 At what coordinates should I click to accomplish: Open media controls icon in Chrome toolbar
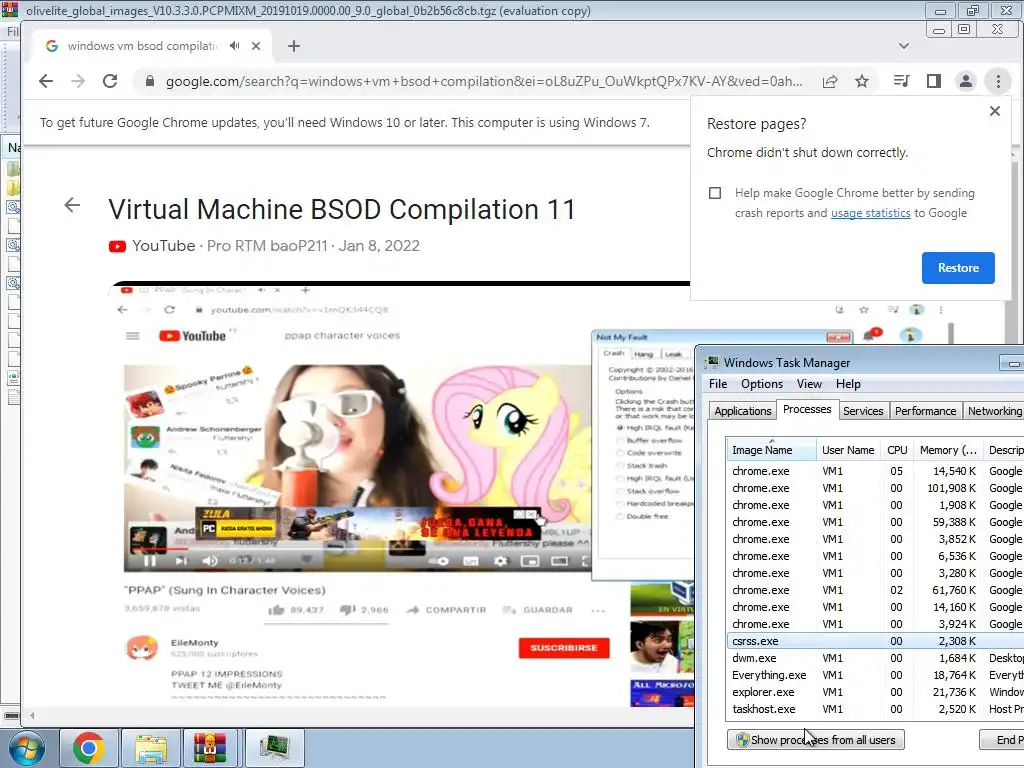[x=901, y=81]
